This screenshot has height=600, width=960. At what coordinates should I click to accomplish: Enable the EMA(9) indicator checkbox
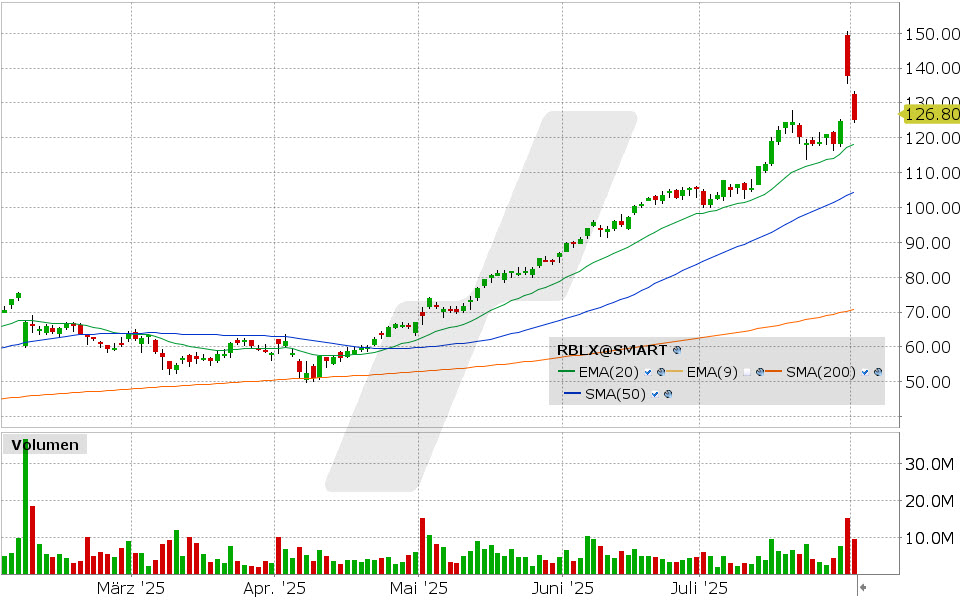click(746, 372)
